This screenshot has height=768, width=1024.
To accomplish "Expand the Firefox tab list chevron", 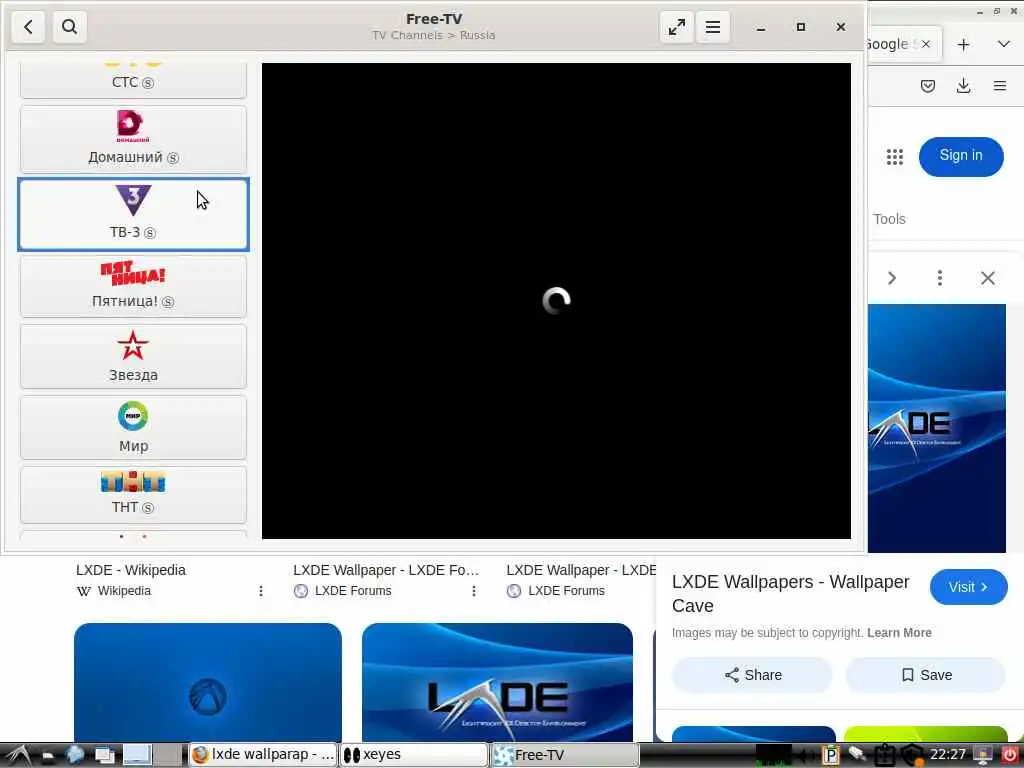I will pyautogui.click(x=1004, y=44).
